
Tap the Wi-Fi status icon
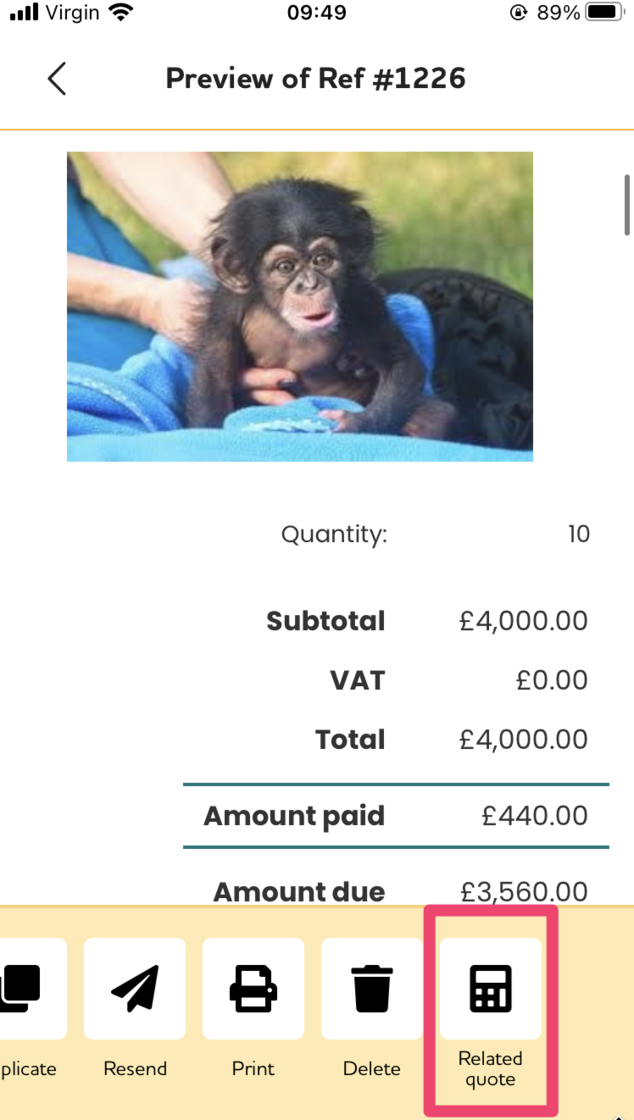click(x=120, y=13)
